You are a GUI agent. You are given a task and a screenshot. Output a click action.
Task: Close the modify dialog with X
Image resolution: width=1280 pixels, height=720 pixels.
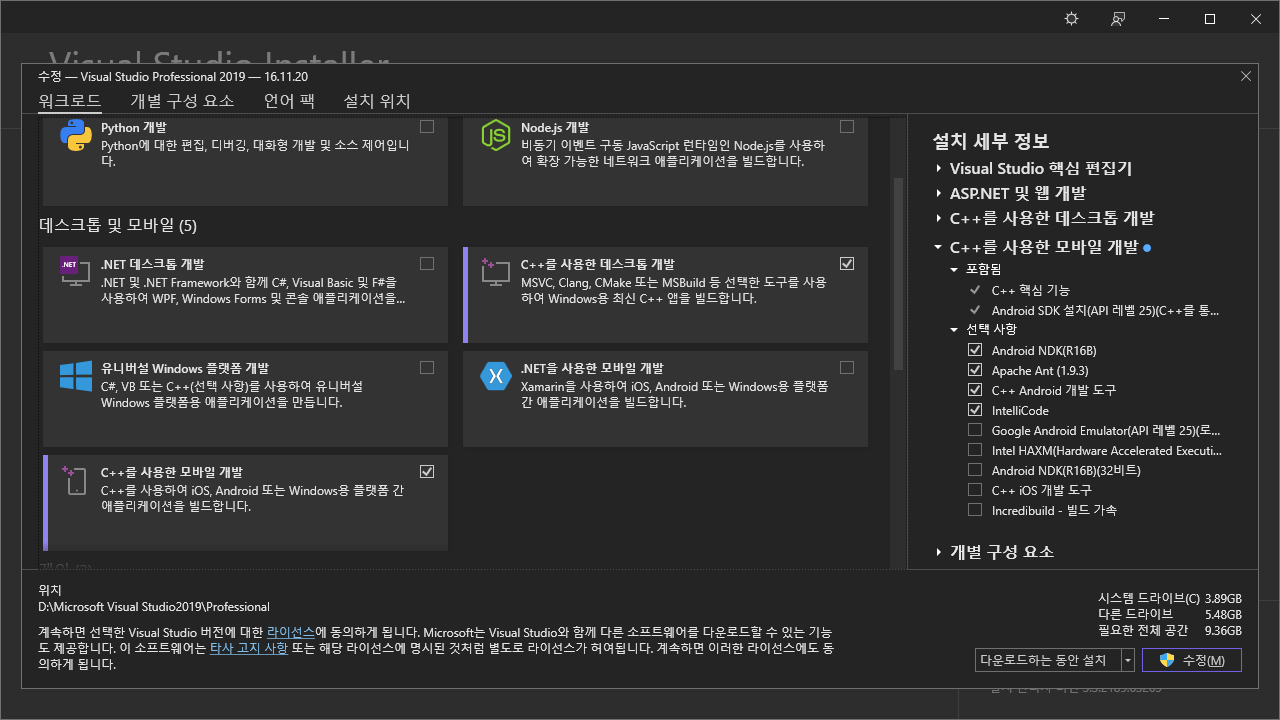click(x=1245, y=76)
